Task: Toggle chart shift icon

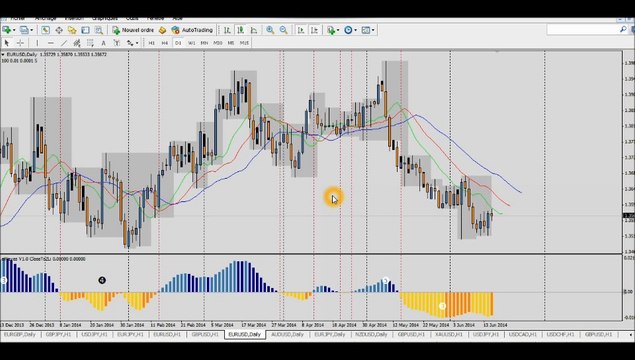Action: pyautogui.click(x=314, y=30)
